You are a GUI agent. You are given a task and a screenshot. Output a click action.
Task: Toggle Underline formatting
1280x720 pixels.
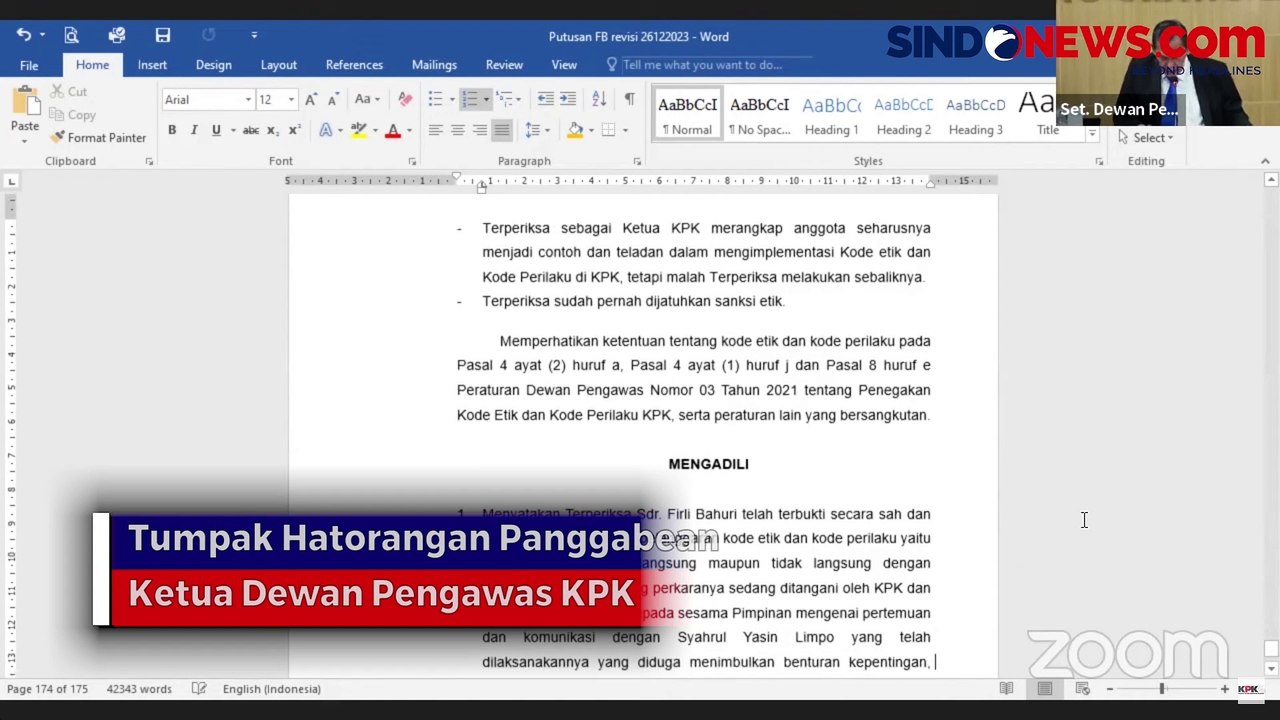point(215,130)
